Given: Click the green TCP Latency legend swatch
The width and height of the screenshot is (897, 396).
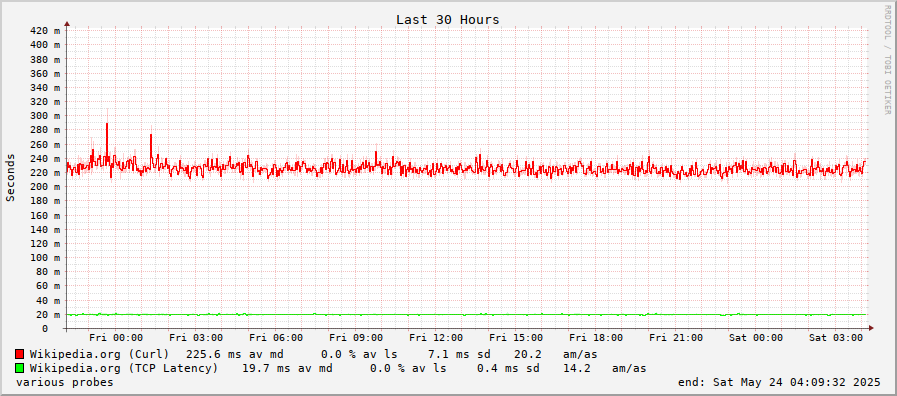Looking at the screenshot, I should [19, 369].
